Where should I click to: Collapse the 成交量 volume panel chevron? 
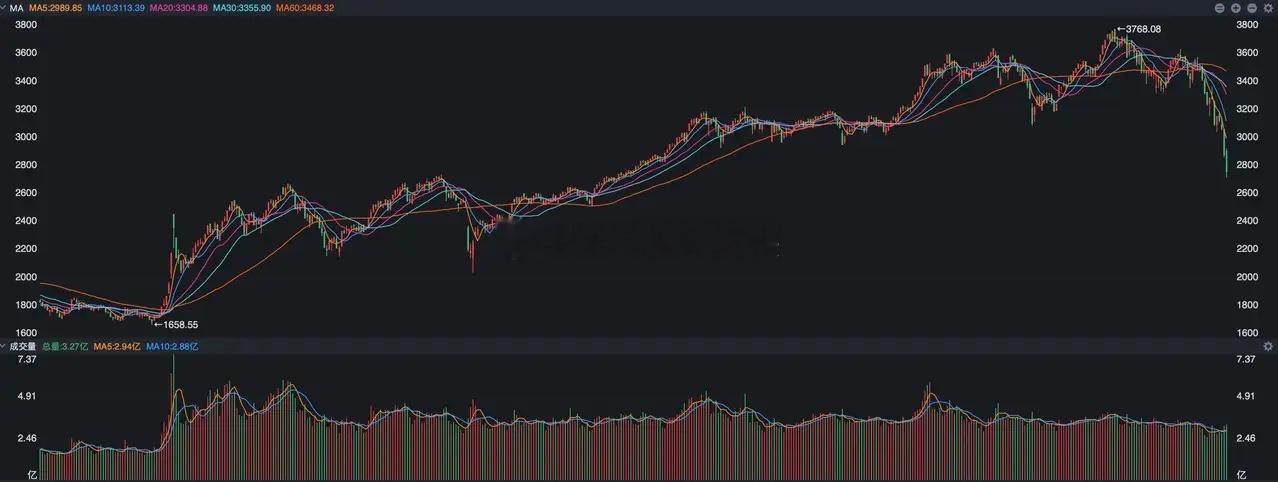4,346
